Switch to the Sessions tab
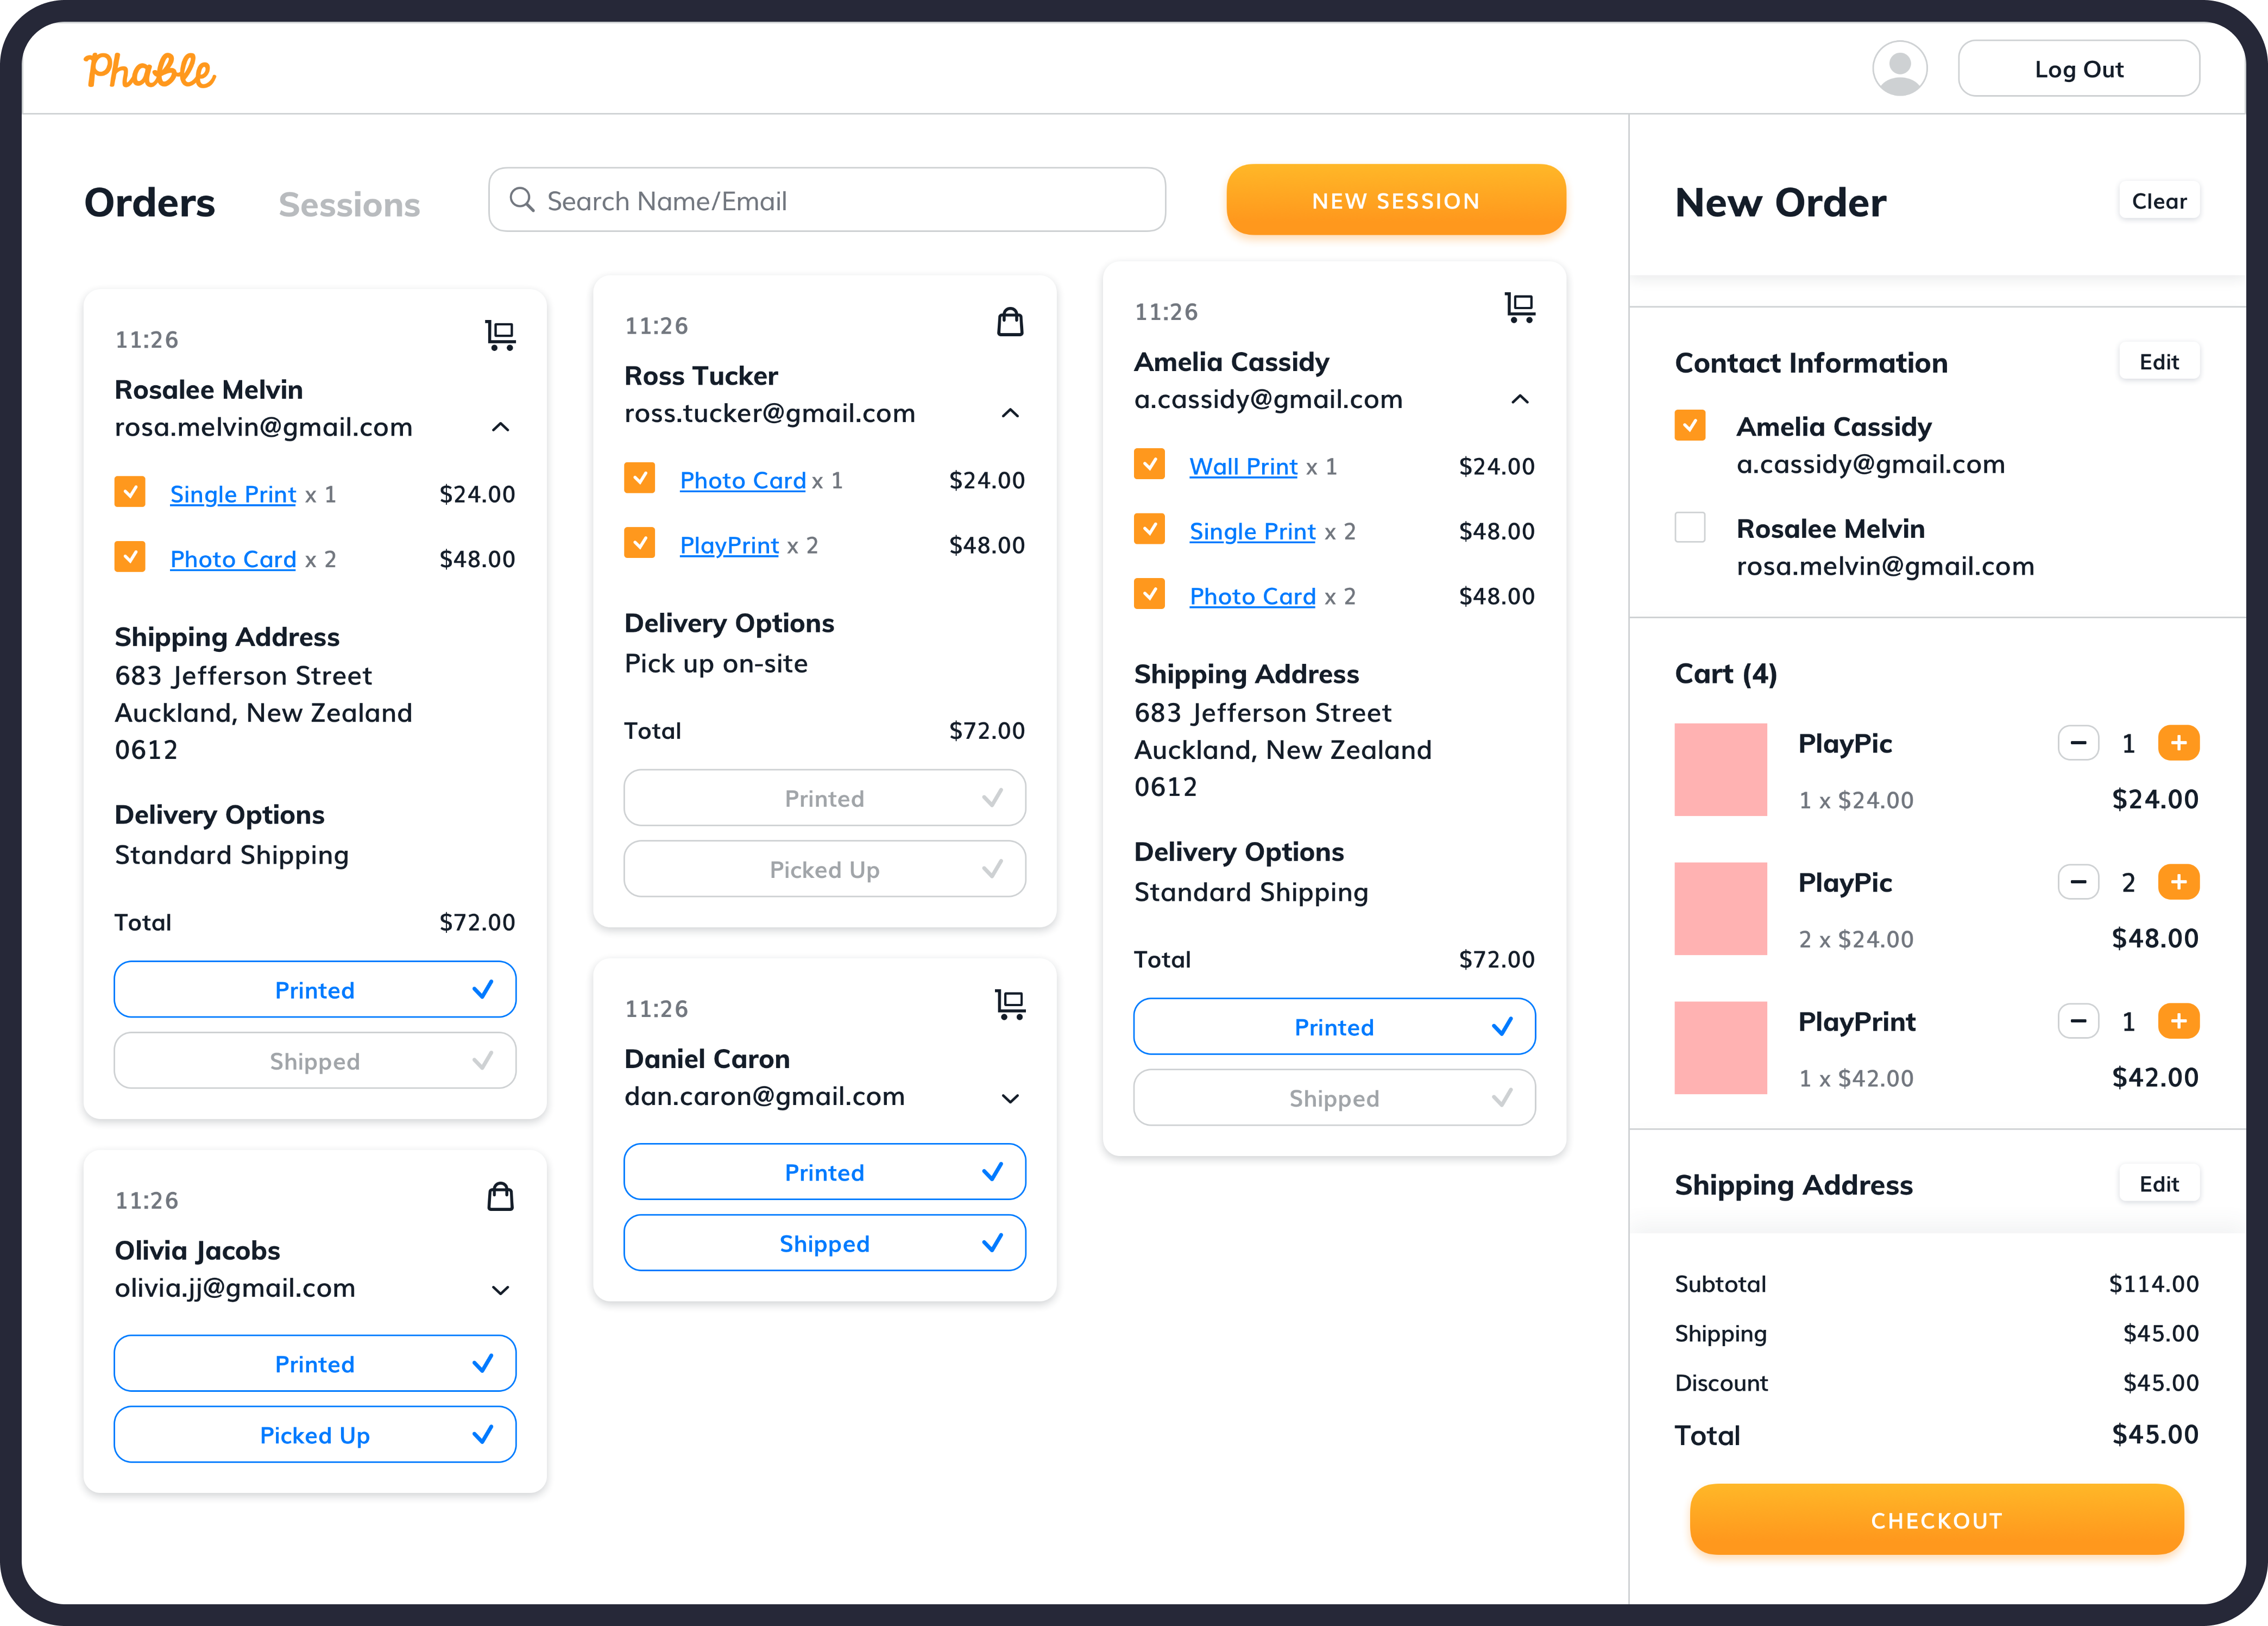This screenshot has width=2268, height=1626. point(349,204)
